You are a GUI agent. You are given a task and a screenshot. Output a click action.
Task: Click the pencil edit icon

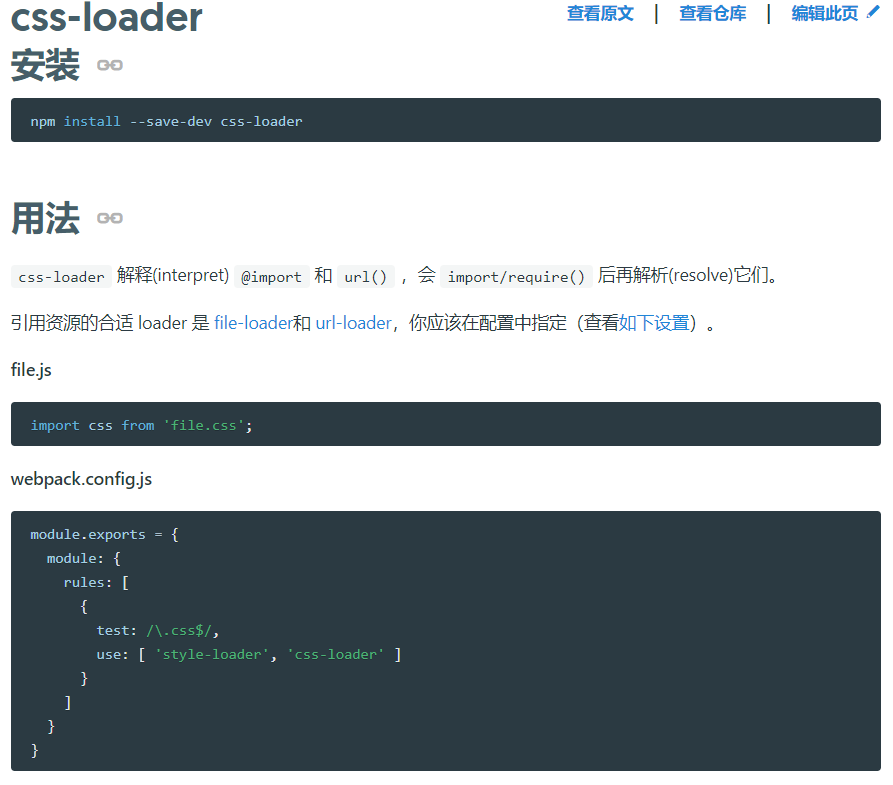(x=873, y=13)
